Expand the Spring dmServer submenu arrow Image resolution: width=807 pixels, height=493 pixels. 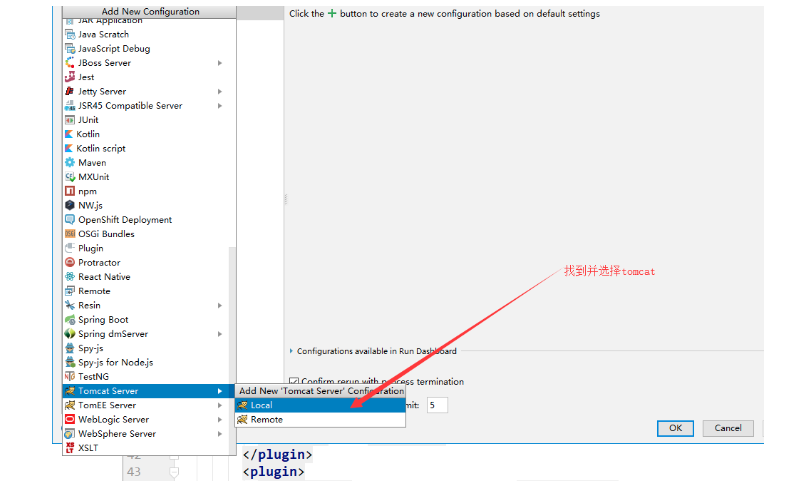click(x=220, y=334)
